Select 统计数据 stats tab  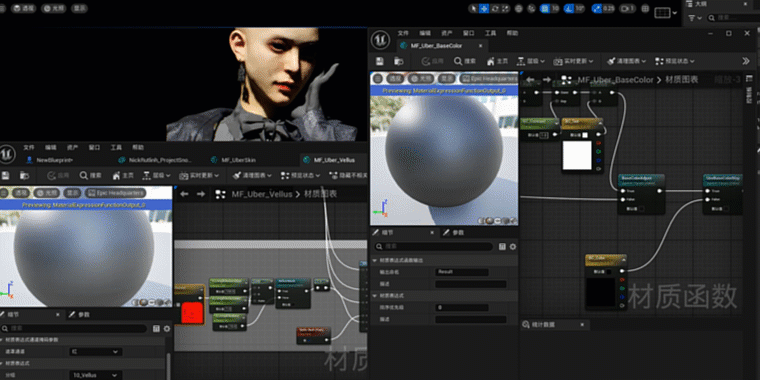click(x=543, y=324)
